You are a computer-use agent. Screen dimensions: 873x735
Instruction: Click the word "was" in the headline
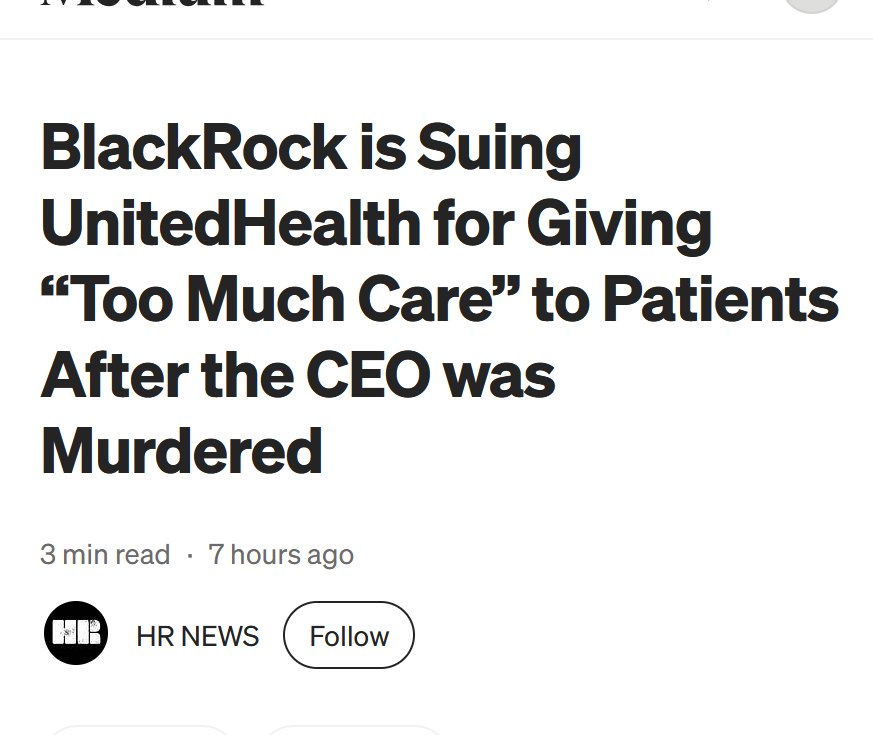coord(499,374)
